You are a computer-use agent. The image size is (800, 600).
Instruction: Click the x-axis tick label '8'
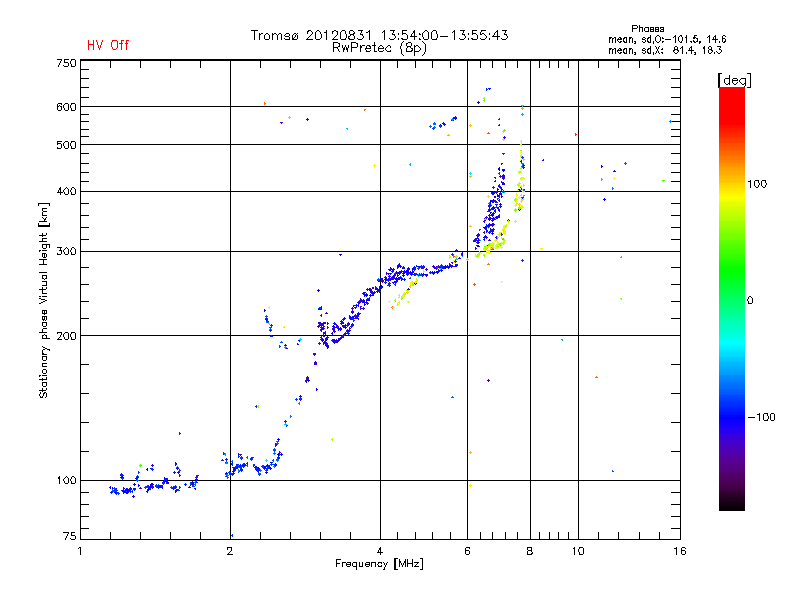(530, 551)
